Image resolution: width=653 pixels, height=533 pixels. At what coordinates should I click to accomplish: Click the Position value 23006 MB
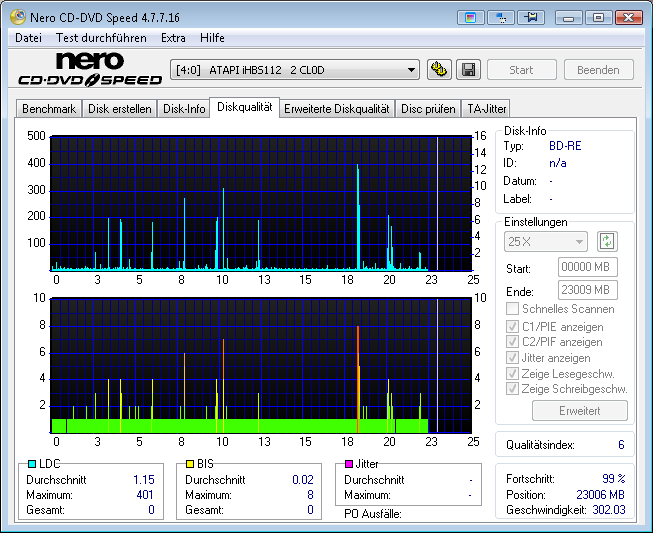pyautogui.click(x=601, y=495)
